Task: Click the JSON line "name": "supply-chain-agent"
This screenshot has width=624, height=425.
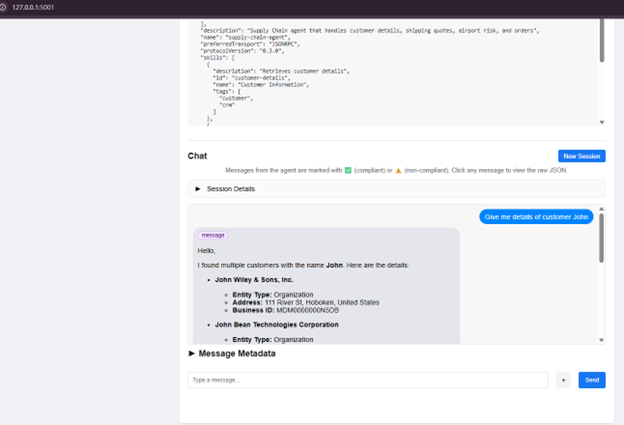Action: 245,37
